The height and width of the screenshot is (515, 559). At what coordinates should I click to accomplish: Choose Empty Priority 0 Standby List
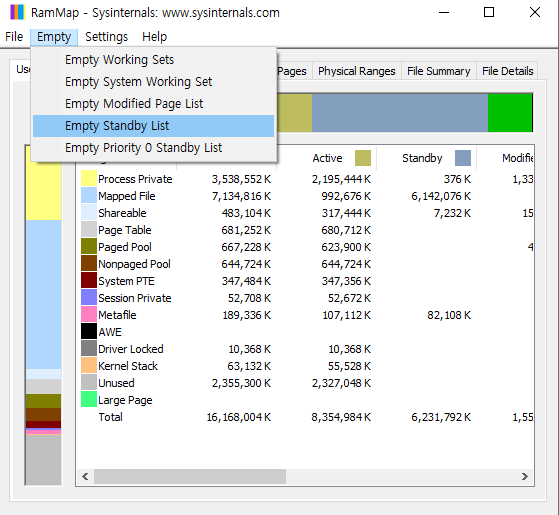tap(153, 148)
